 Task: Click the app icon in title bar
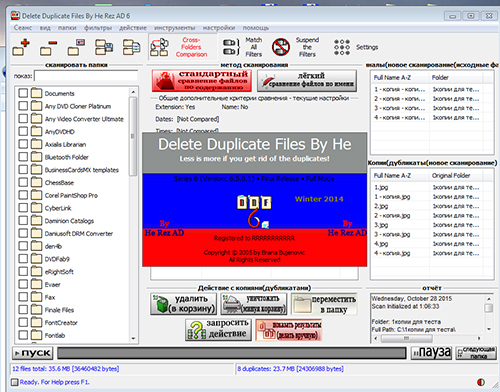pos(15,16)
